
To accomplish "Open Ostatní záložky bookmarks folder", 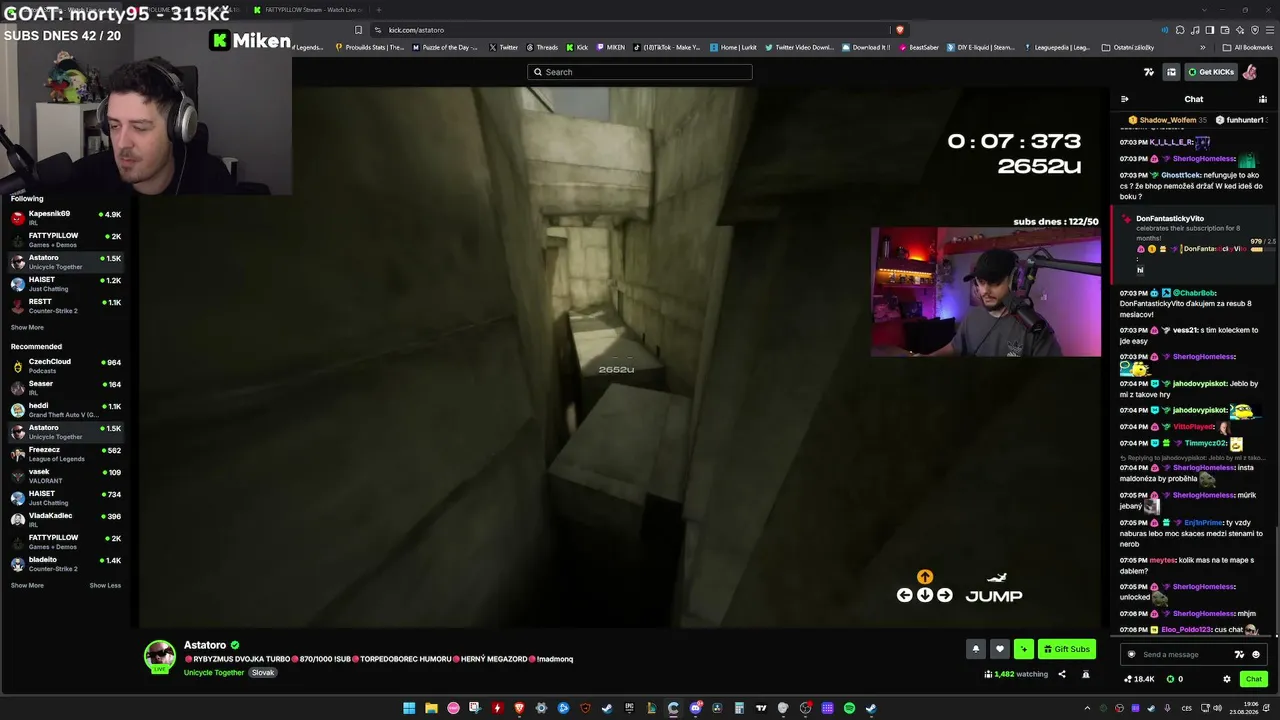I will pos(1128,47).
